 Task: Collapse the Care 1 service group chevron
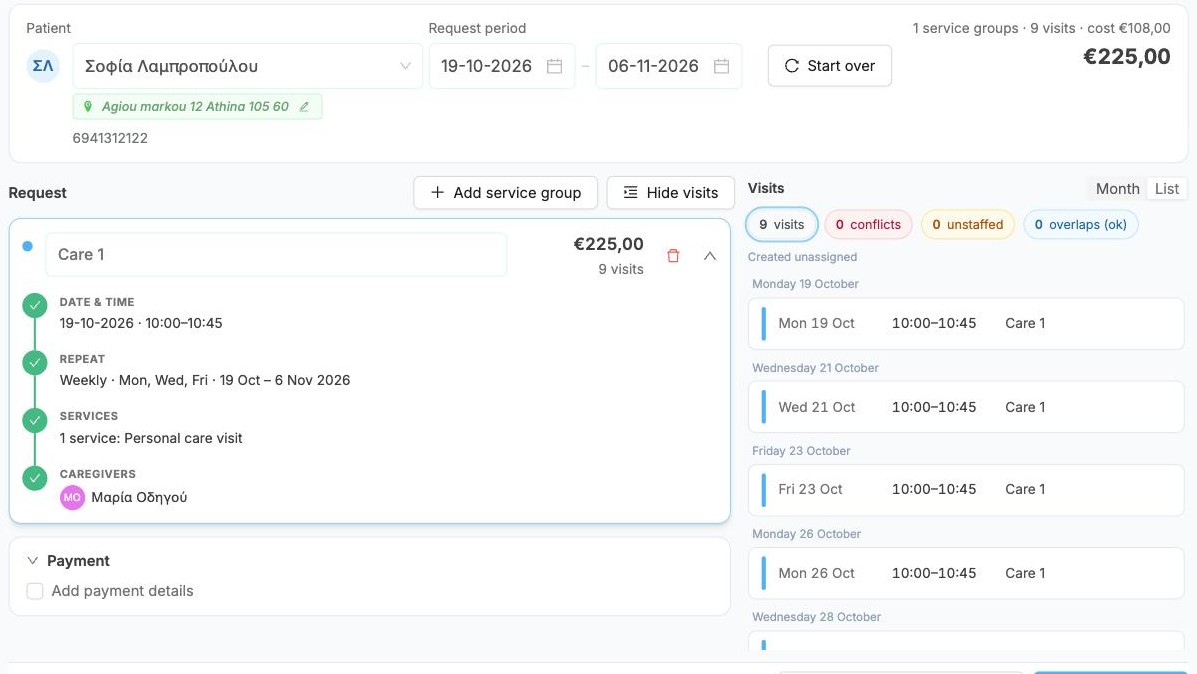(x=710, y=256)
